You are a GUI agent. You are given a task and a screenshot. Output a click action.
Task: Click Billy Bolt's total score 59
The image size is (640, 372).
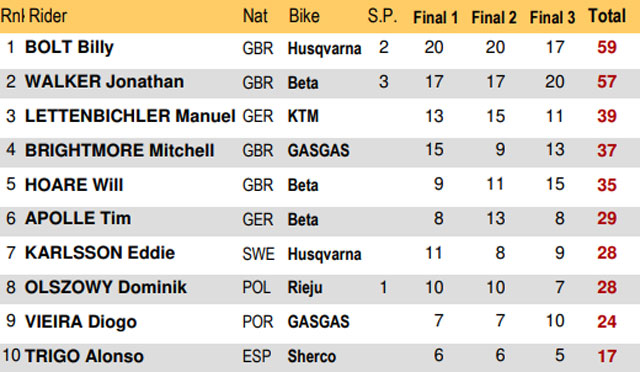[x=607, y=47]
